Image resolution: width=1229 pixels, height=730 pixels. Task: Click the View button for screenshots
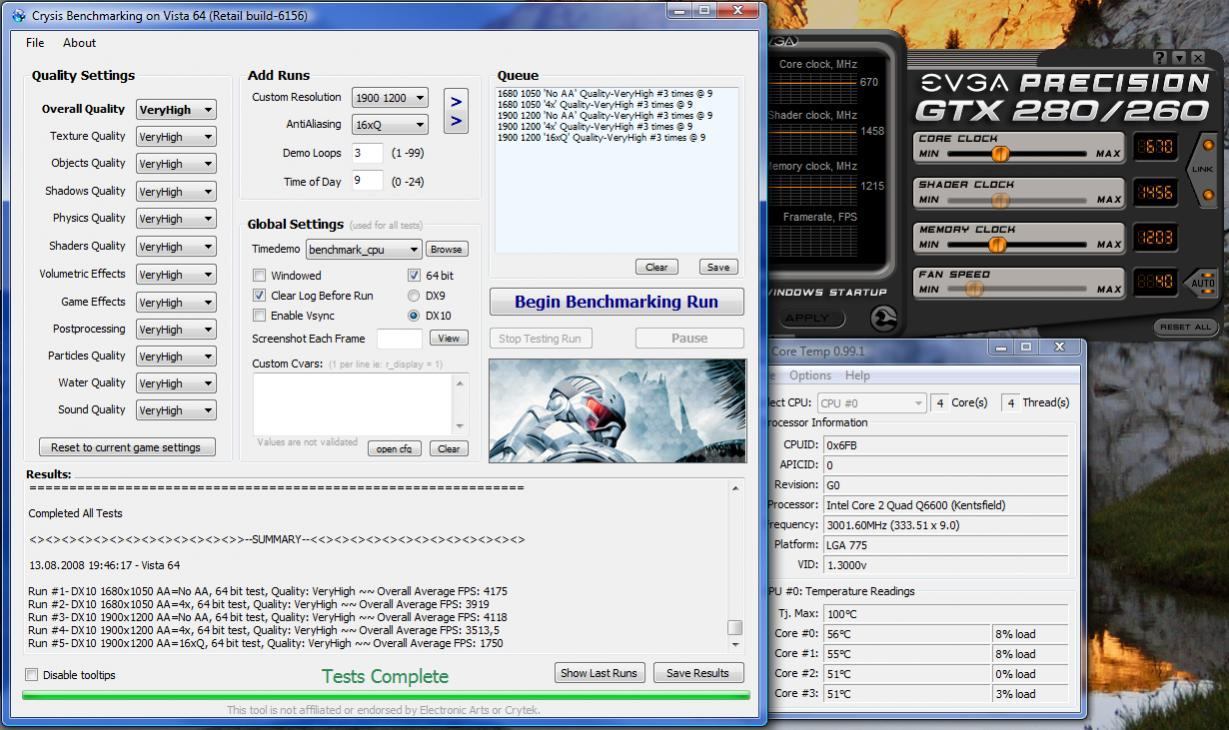click(448, 339)
